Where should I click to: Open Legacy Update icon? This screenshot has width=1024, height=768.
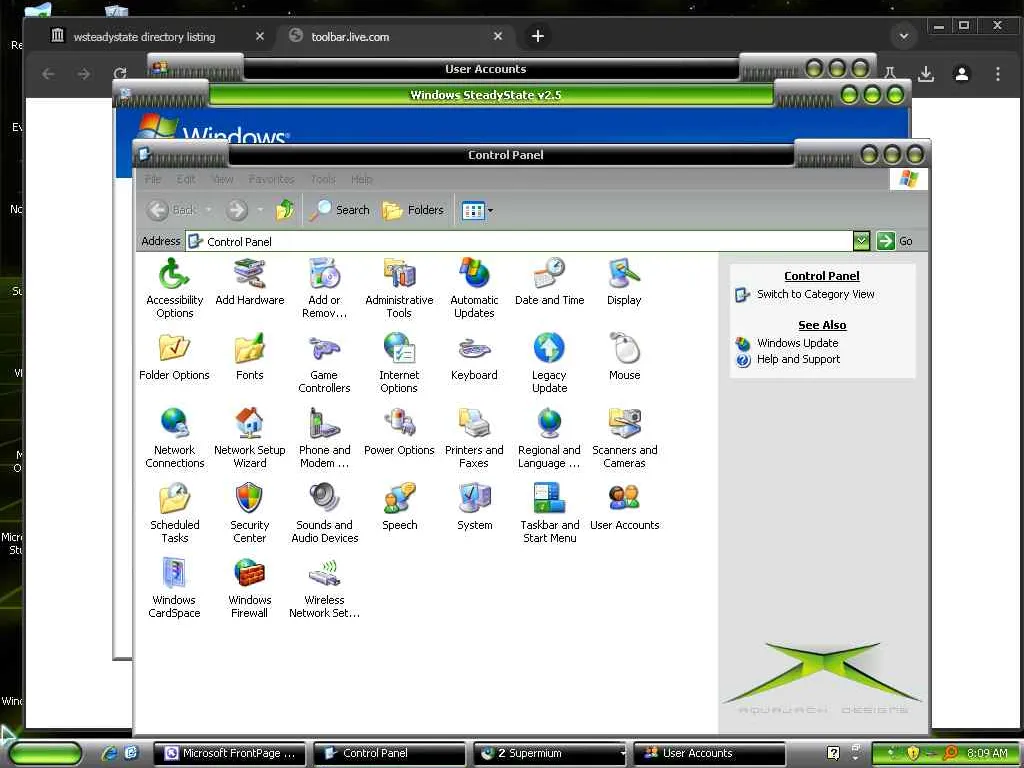[x=549, y=362]
